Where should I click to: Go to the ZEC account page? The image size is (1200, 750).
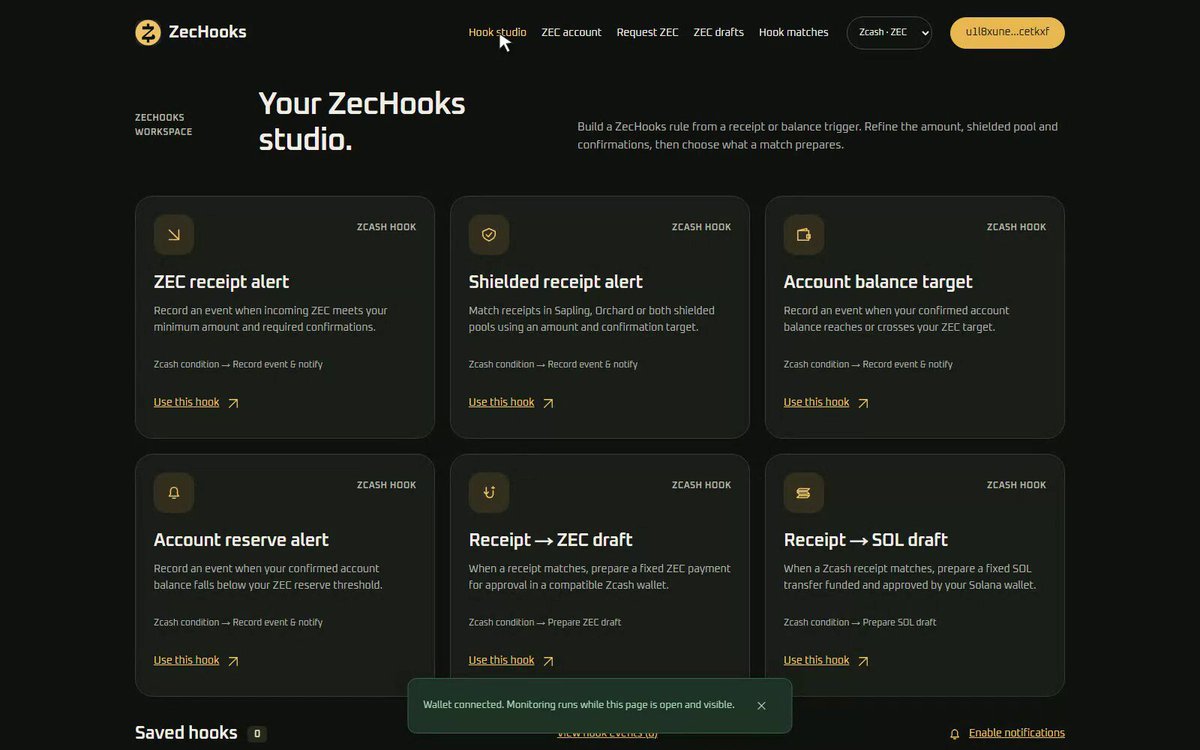coord(571,32)
